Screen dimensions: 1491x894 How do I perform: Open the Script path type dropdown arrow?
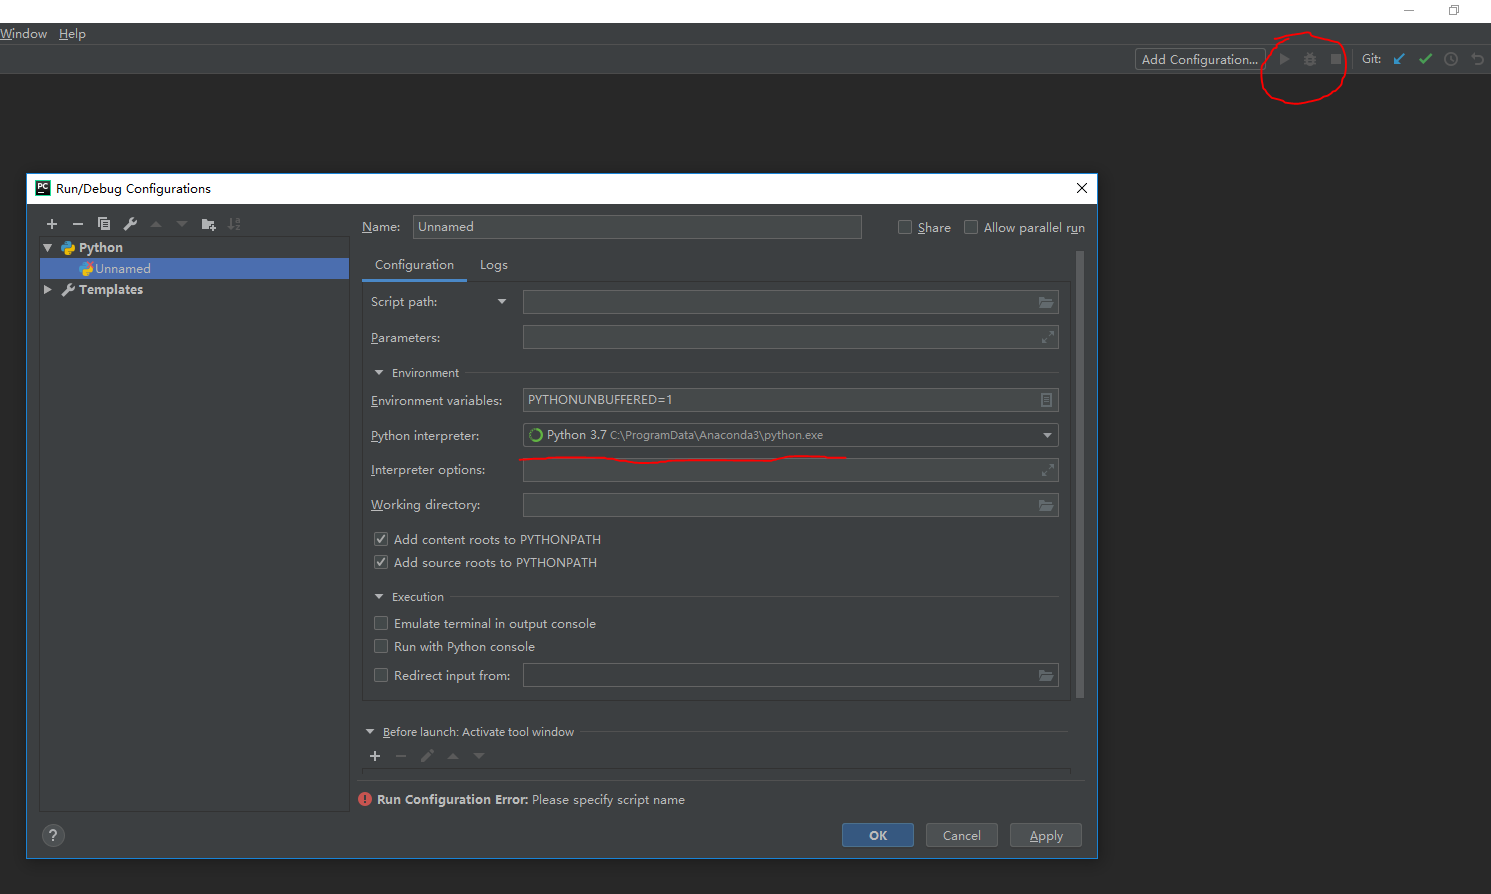[x=502, y=301]
